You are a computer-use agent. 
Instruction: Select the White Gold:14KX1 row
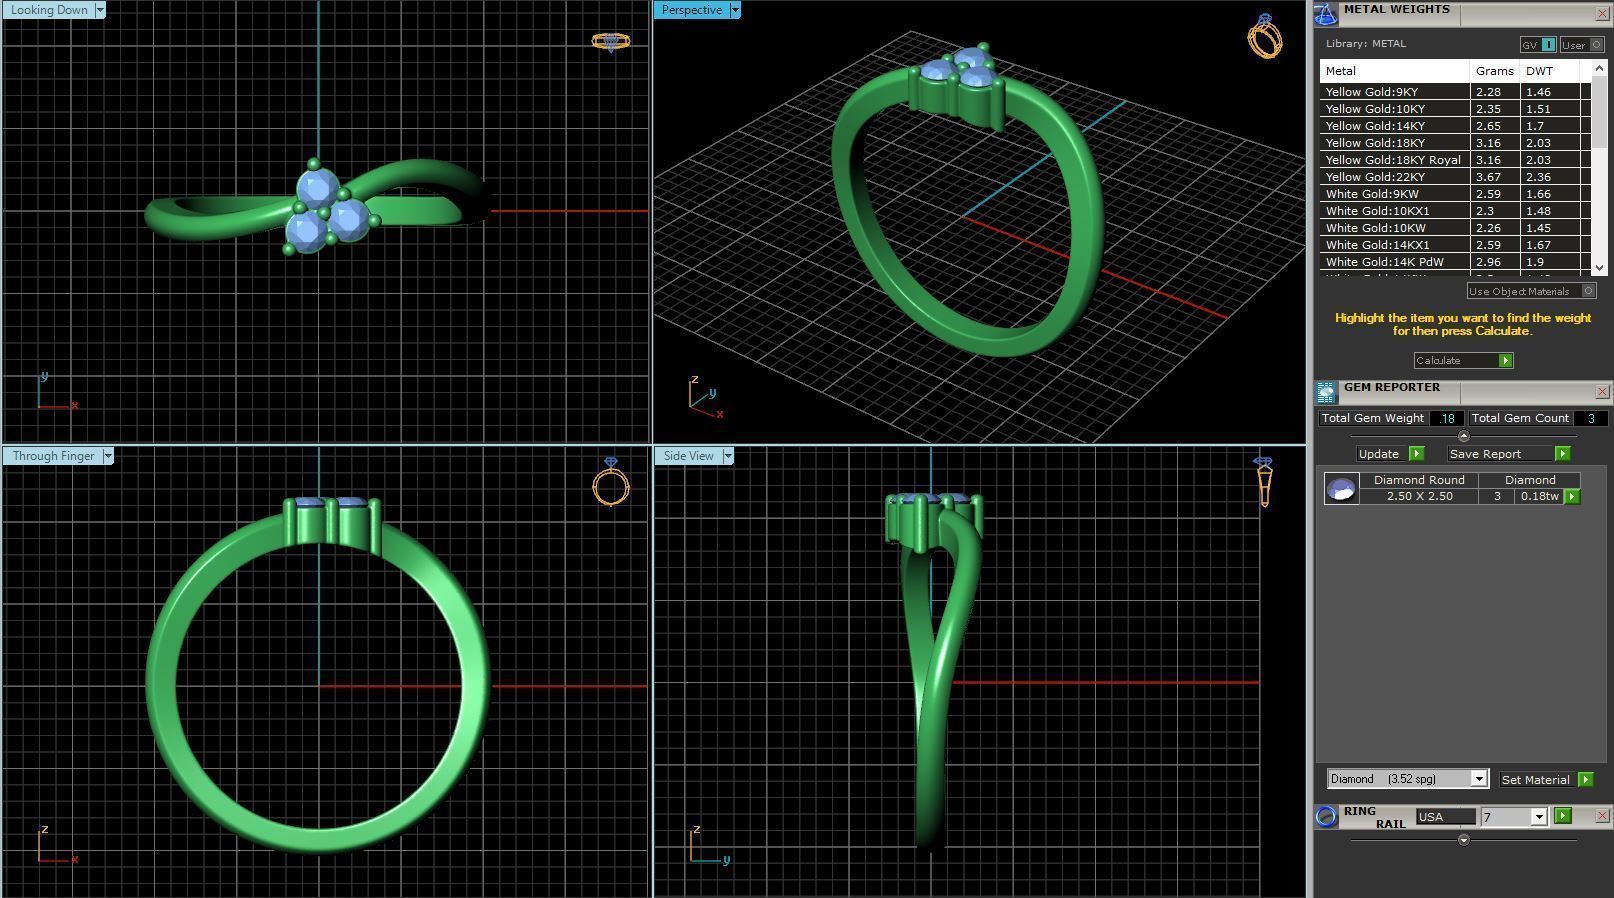pos(1455,244)
